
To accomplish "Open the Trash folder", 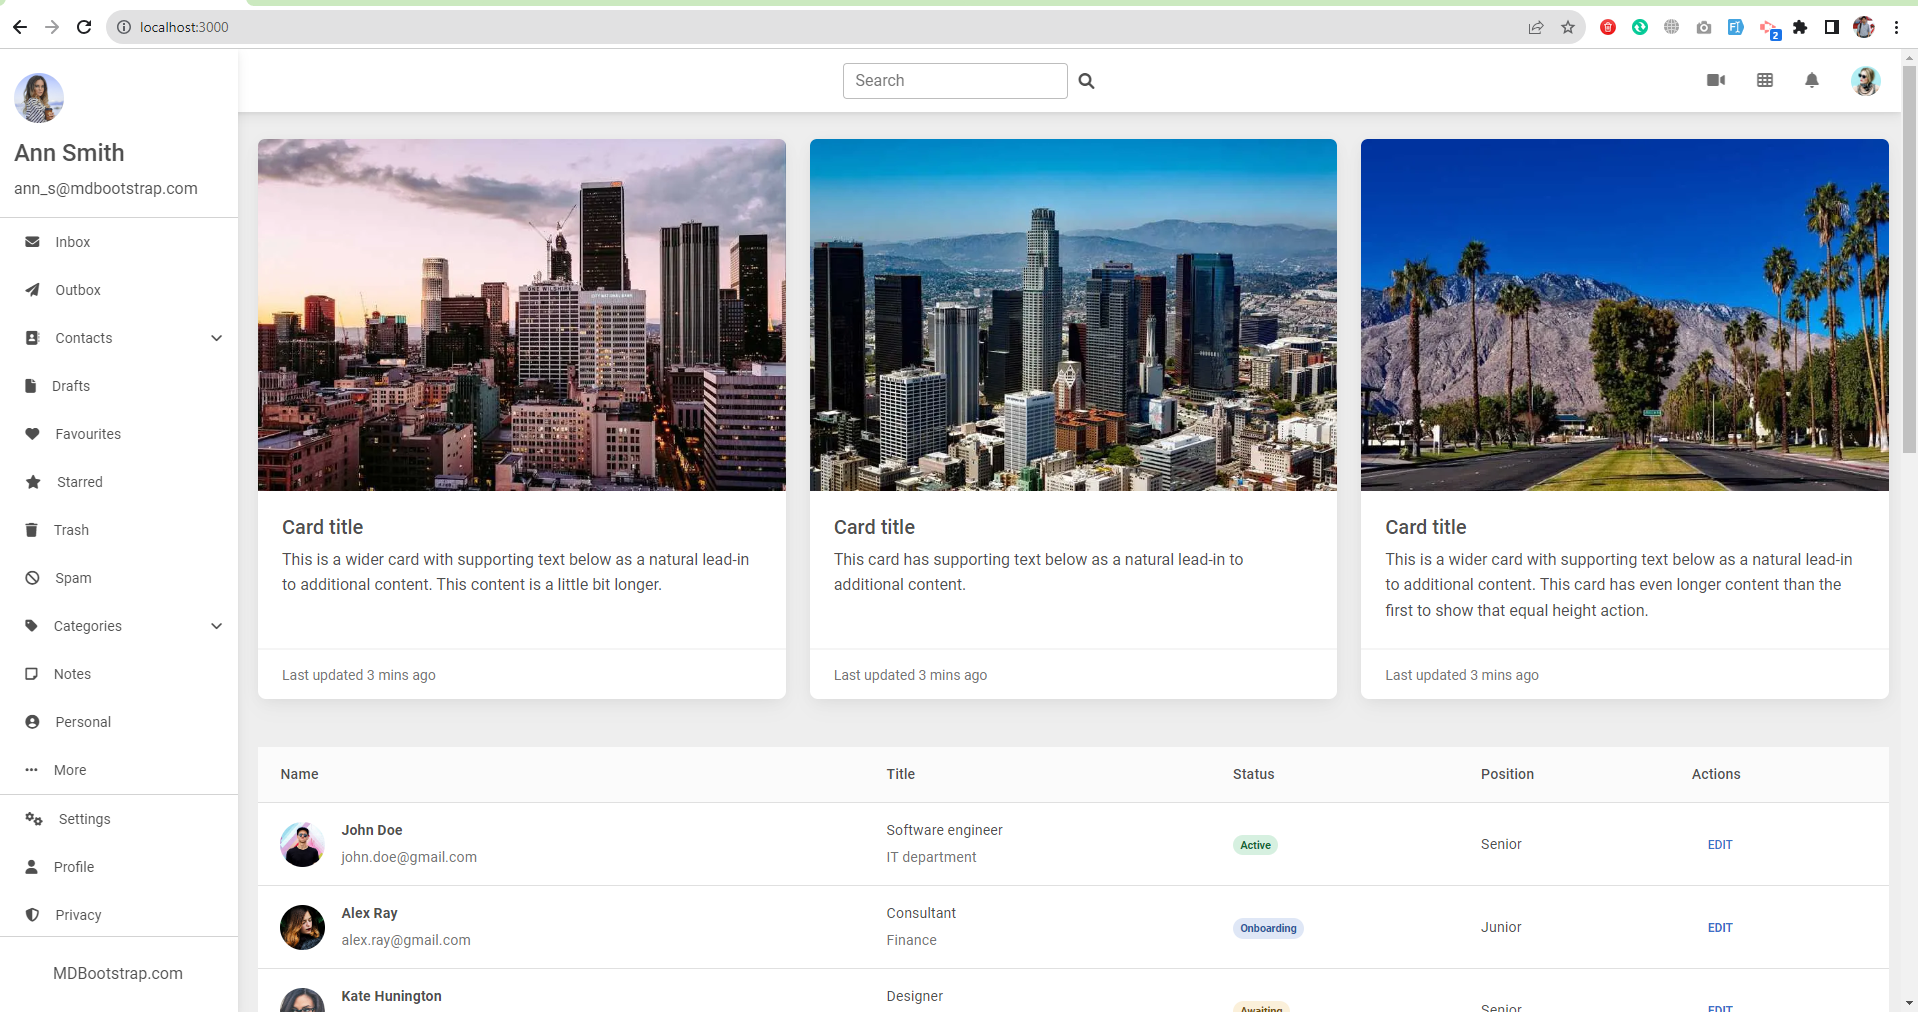I will (69, 529).
